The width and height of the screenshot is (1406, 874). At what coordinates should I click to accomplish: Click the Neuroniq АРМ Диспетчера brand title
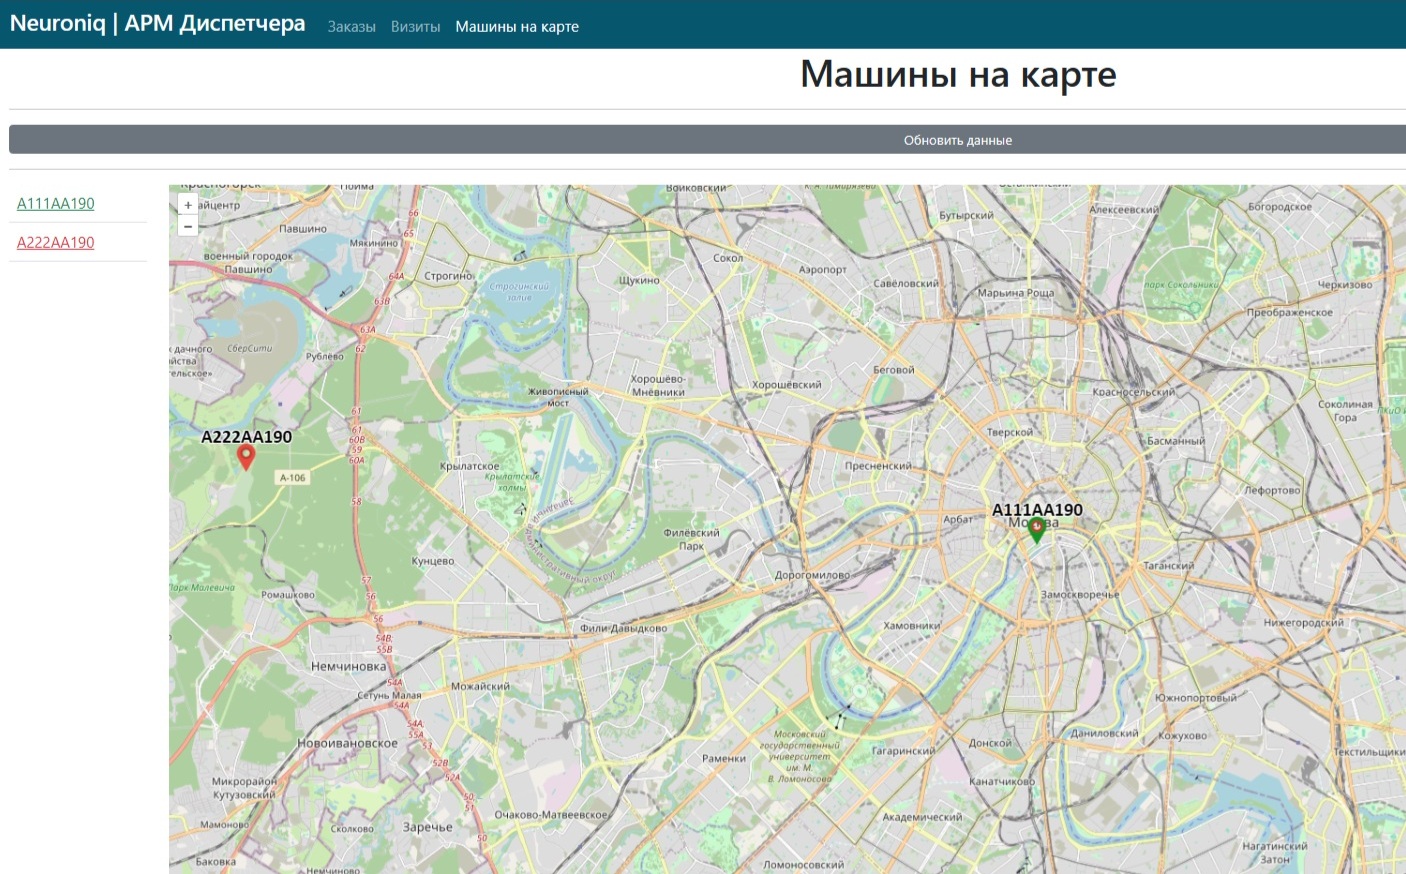point(157,24)
